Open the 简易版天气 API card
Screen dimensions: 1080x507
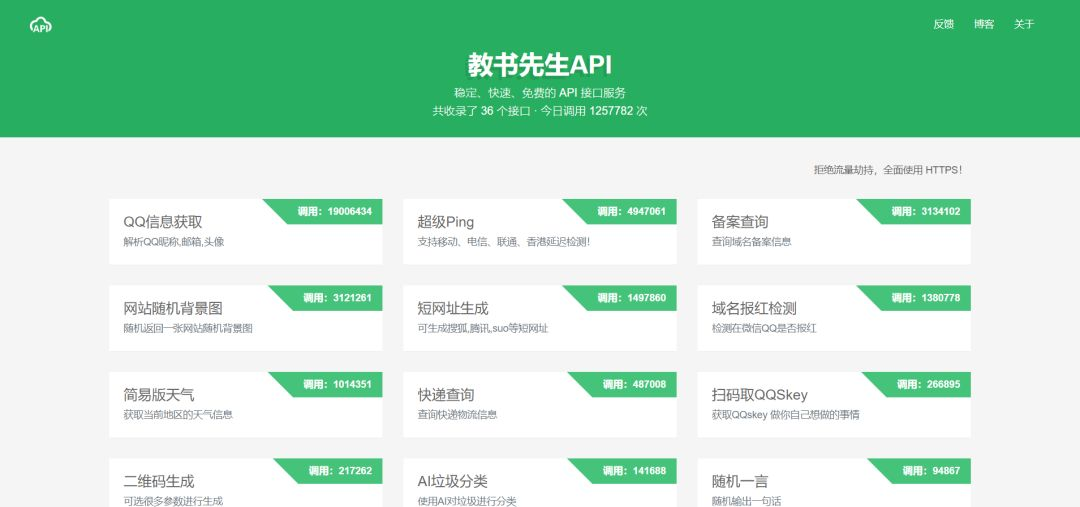[x=245, y=404]
